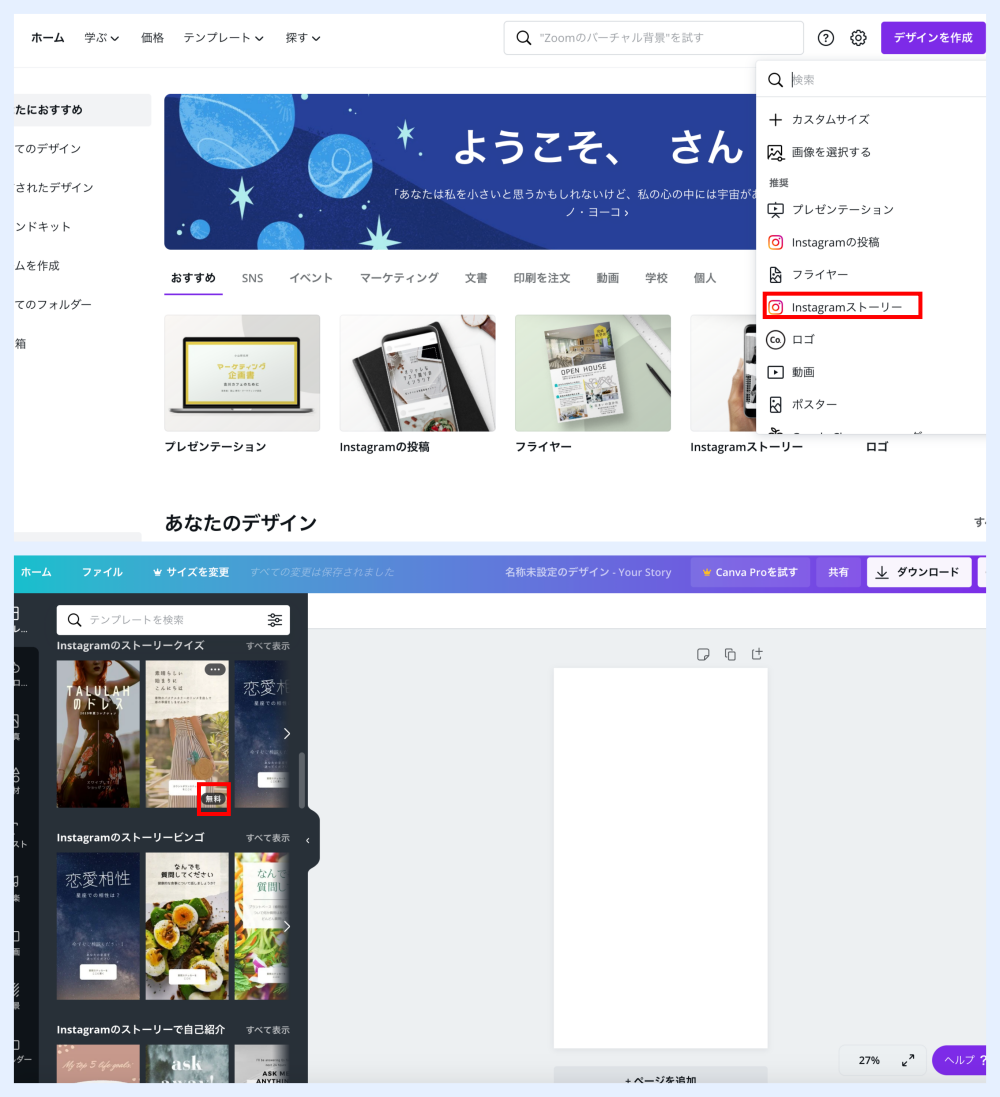Click the ホーム button in the editor bar
Image resolution: width=1000 pixels, height=1097 pixels.
click(x=36, y=572)
